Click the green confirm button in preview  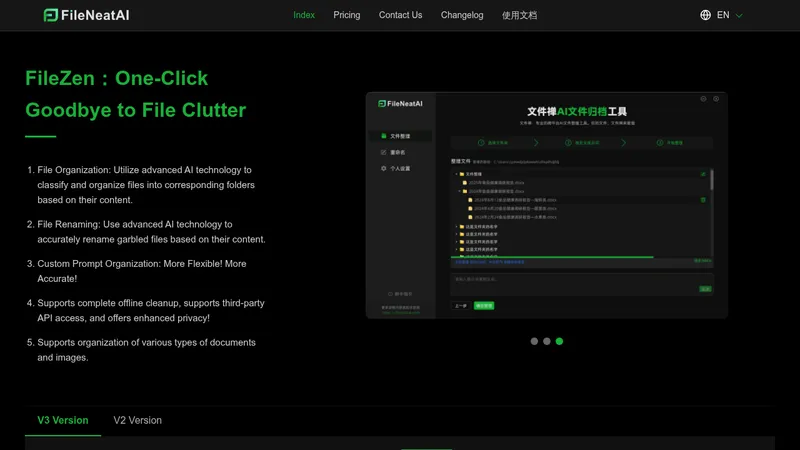click(484, 306)
